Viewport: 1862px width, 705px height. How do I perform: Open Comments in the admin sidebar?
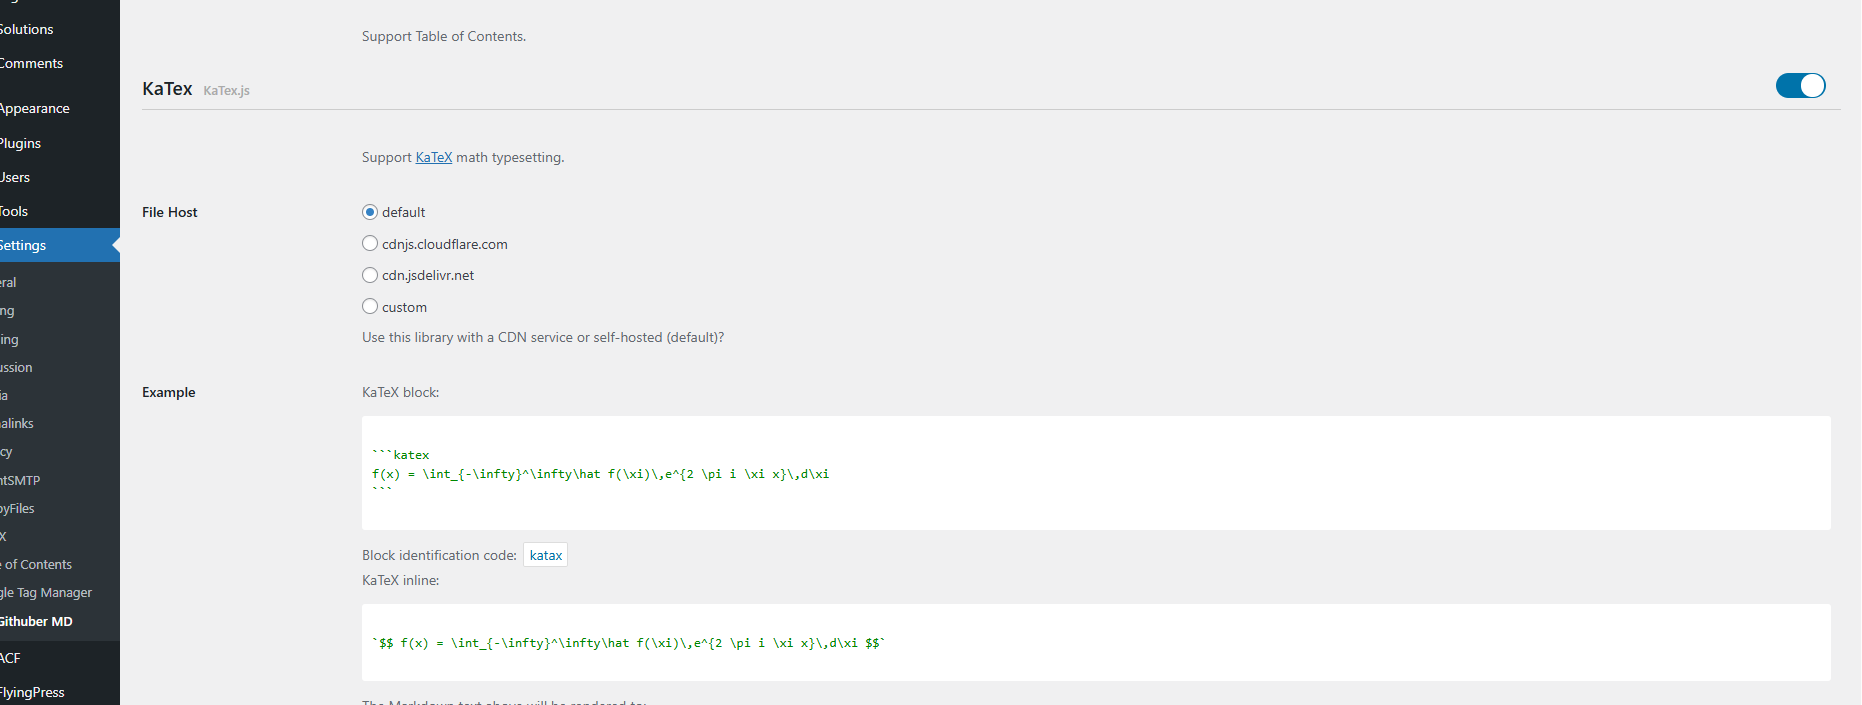(32, 63)
